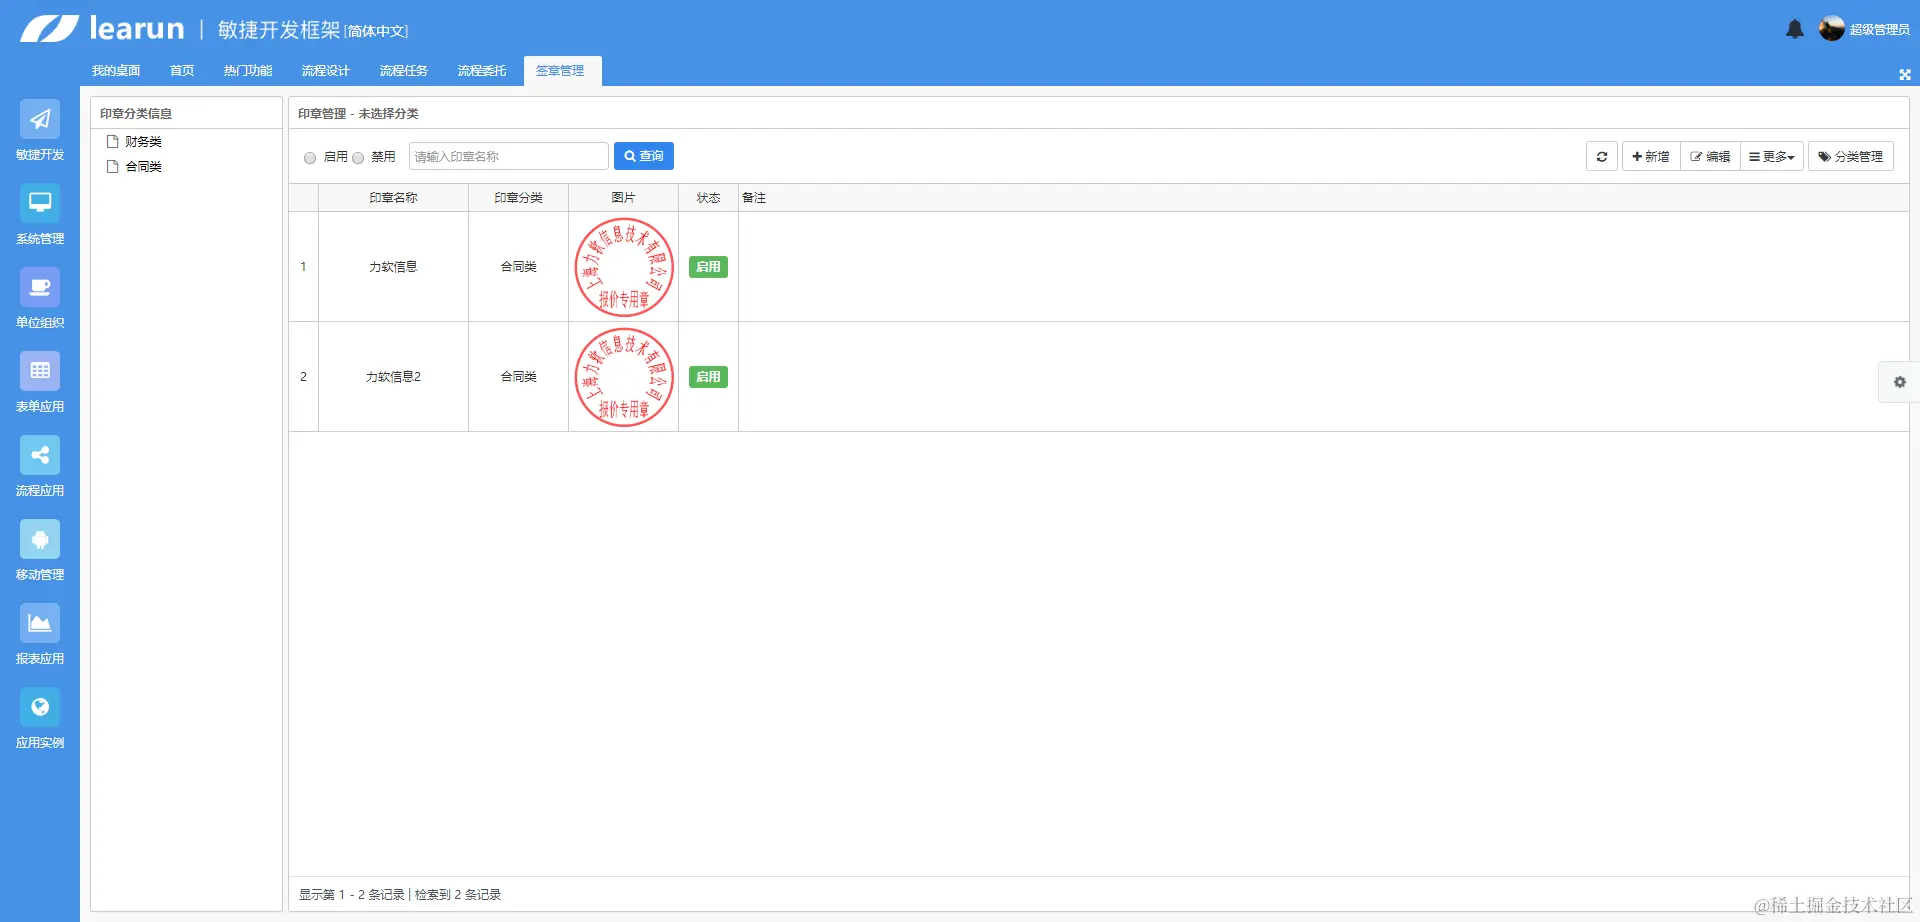
Task: Select the 合同类 category in tree
Action: point(143,167)
